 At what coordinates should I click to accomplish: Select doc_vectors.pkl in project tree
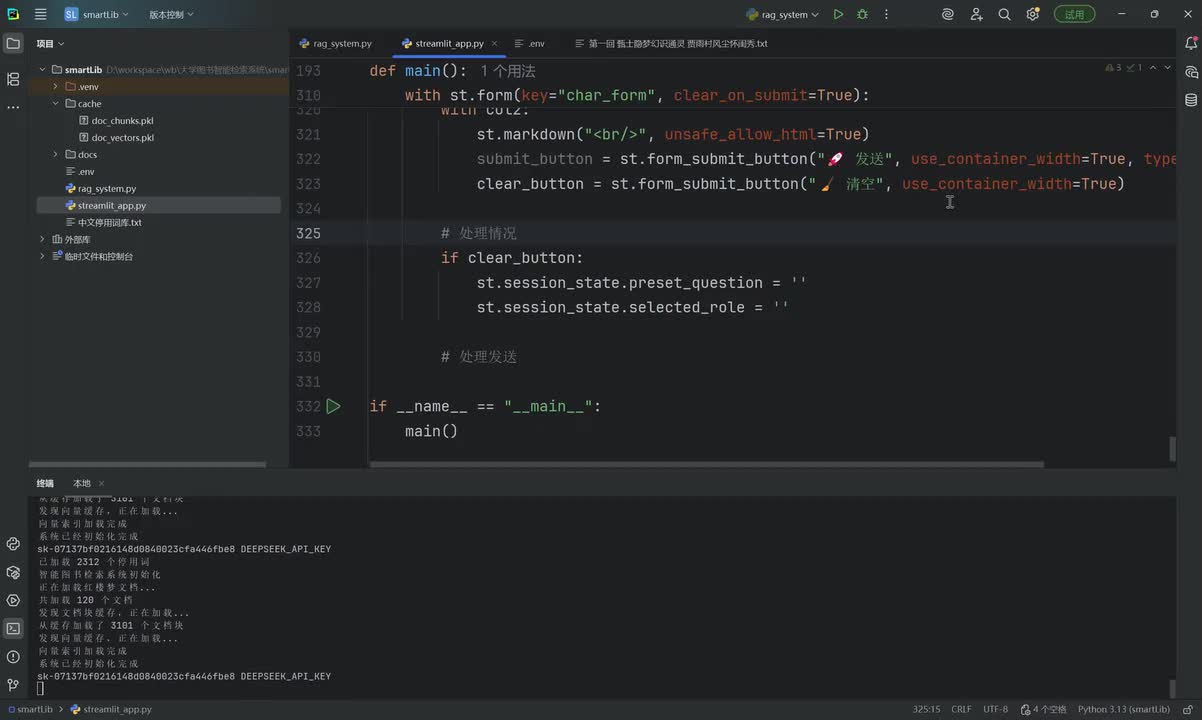click(x=116, y=138)
